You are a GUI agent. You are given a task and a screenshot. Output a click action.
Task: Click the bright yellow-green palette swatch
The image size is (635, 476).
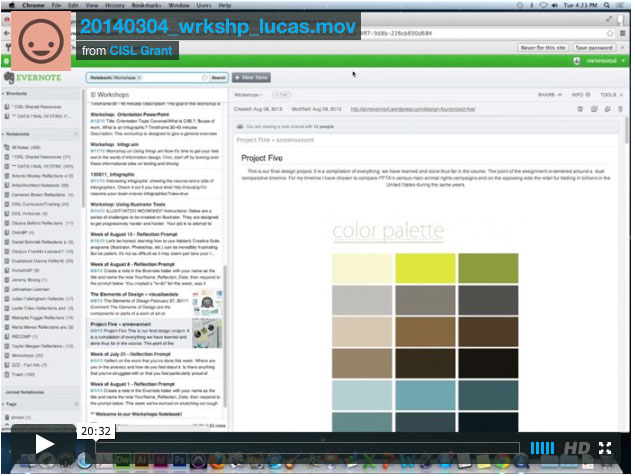[x=425, y=268]
